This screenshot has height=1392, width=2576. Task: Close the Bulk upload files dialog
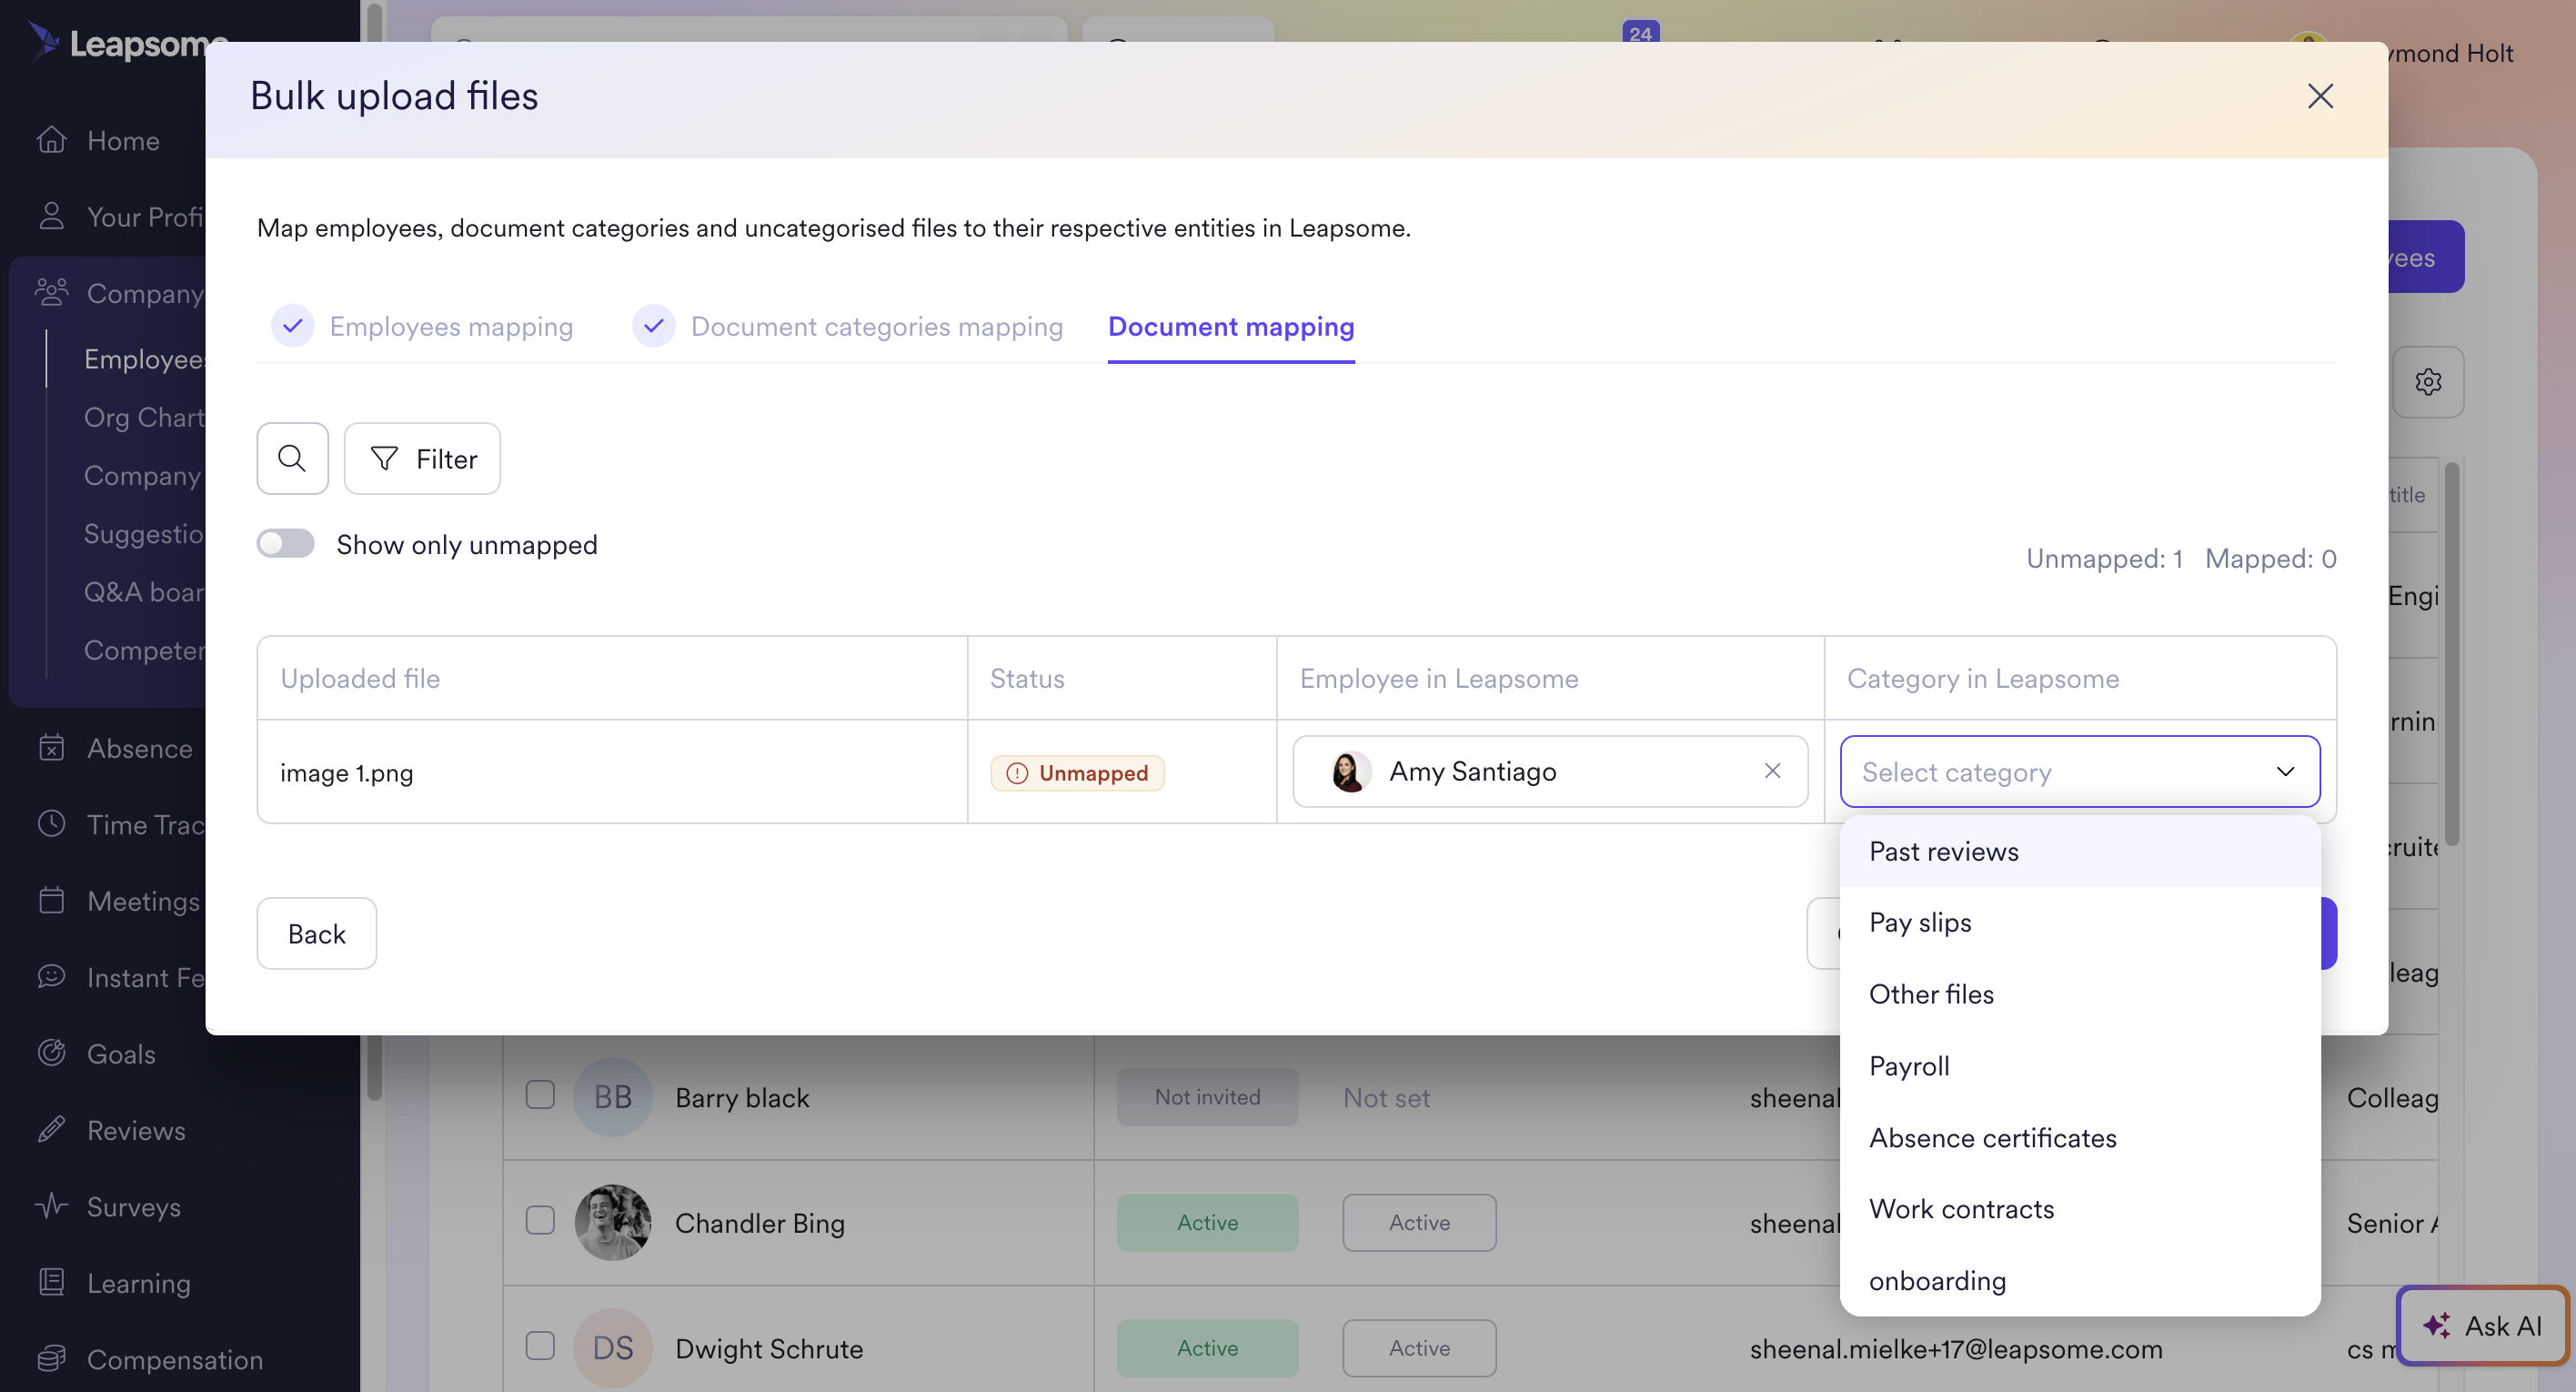(x=2319, y=96)
